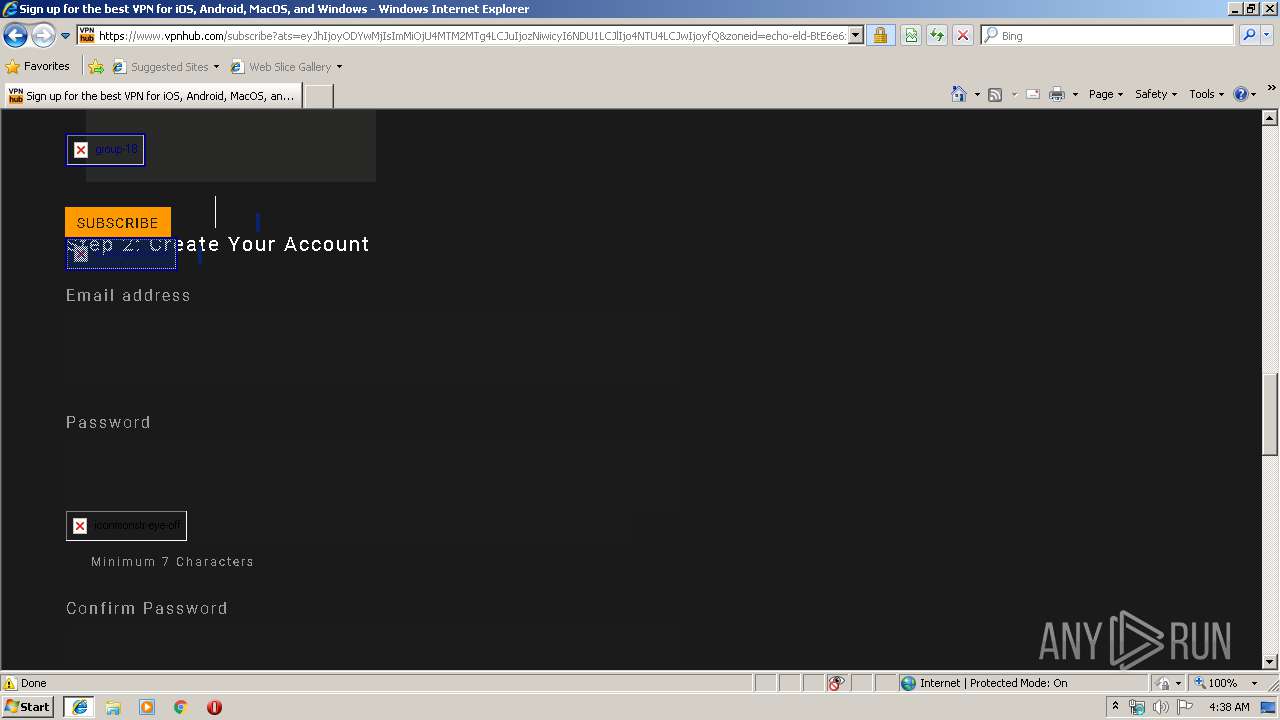This screenshot has height=720, width=1280.
Task: Stop loading with the red X icon
Action: coord(962,35)
